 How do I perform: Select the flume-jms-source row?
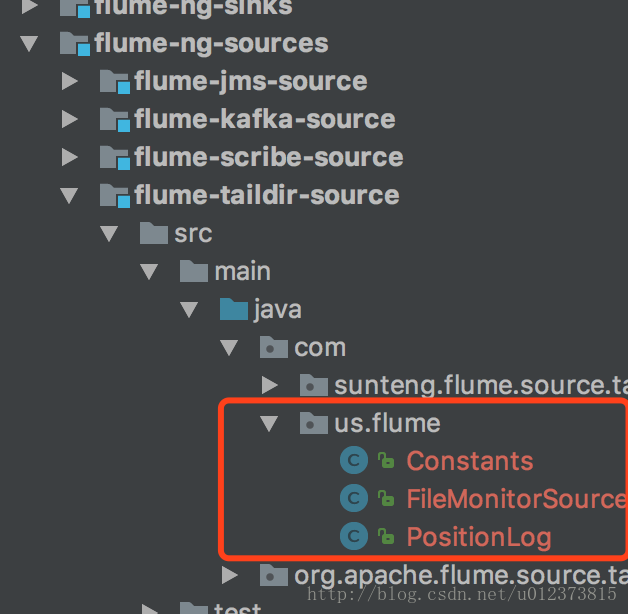coord(314,81)
